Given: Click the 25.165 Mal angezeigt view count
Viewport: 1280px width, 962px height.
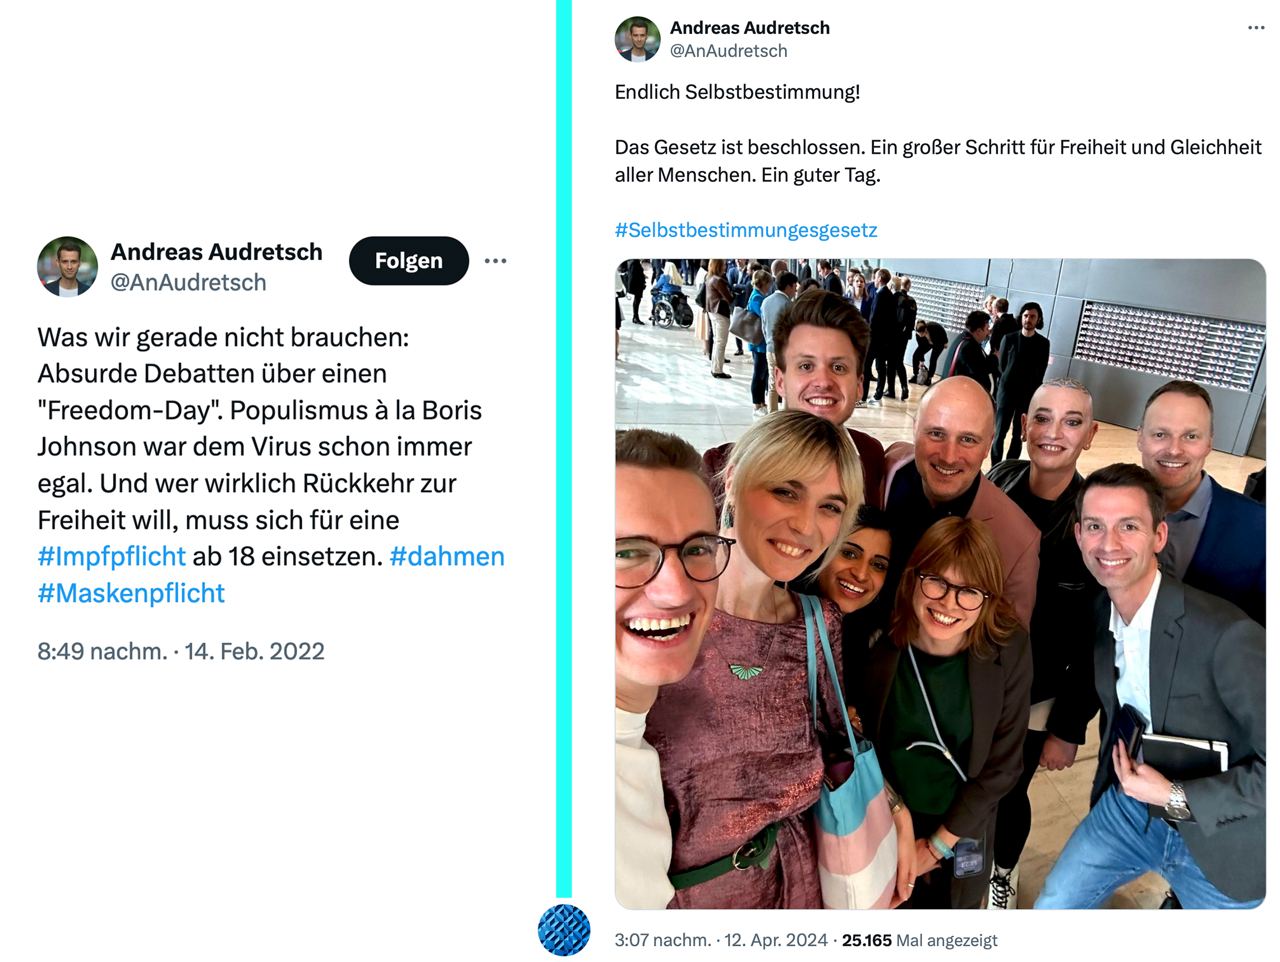Looking at the screenshot, I should click(920, 940).
